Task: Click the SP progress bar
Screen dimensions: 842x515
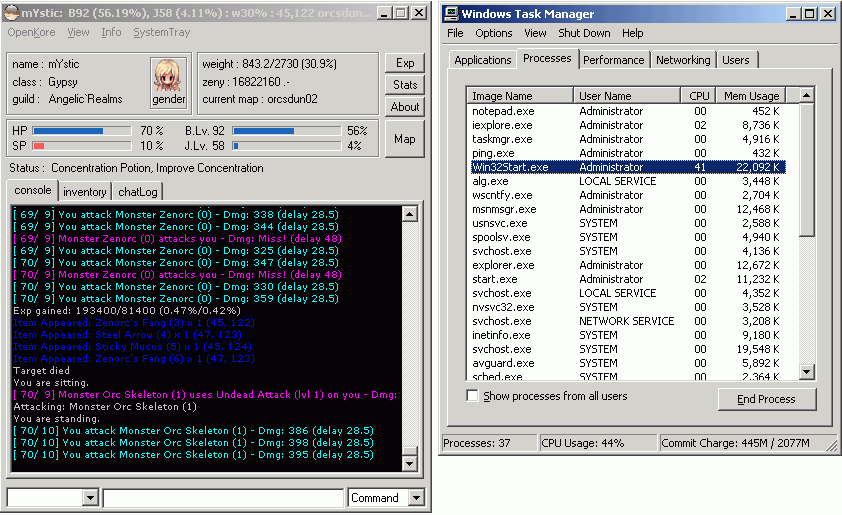Action: (x=82, y=146)
